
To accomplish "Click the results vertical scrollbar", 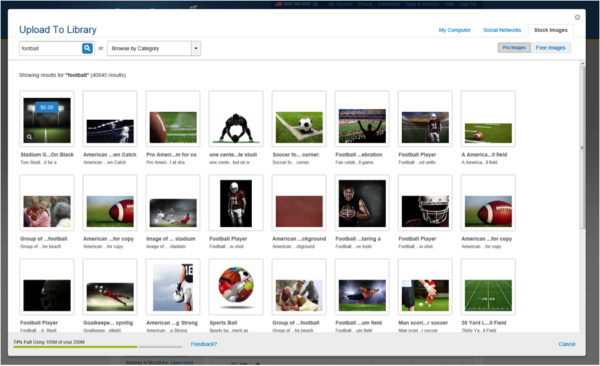I will (x=582, y=147).
